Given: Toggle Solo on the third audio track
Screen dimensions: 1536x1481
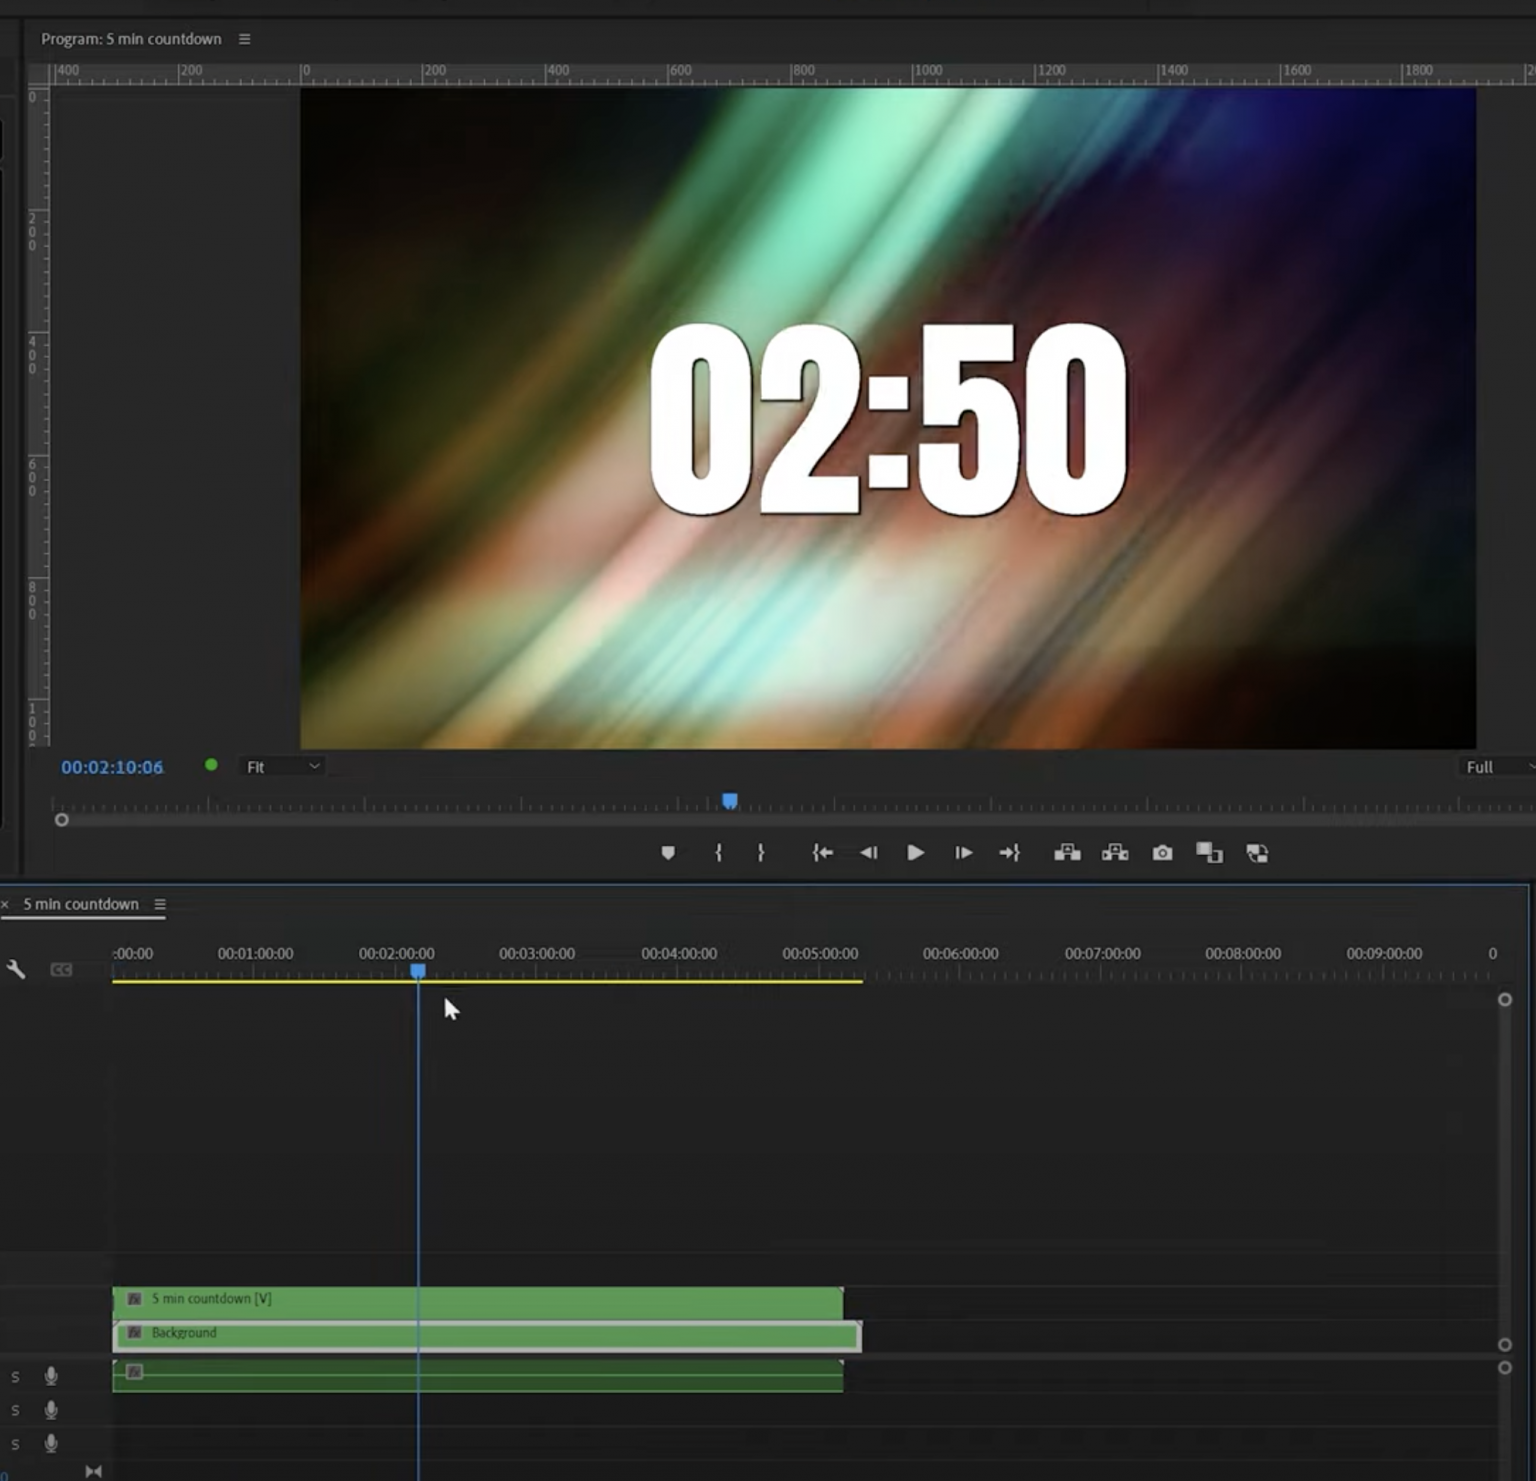Looking at the screenshot, I should pyautogui.click(x=15, y=1445).
